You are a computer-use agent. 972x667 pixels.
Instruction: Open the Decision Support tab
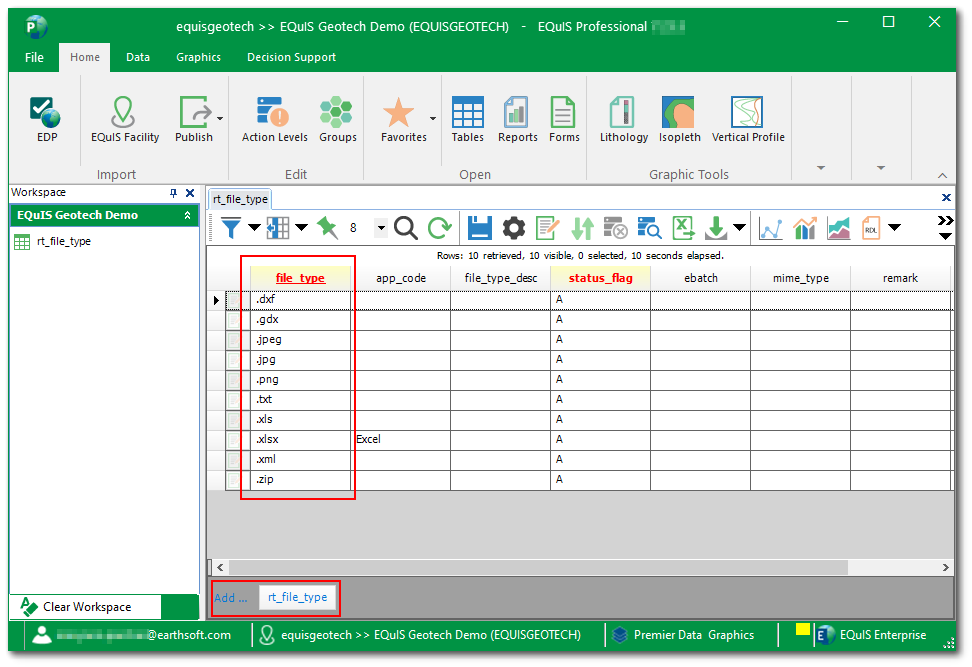(x=291, y=57)
